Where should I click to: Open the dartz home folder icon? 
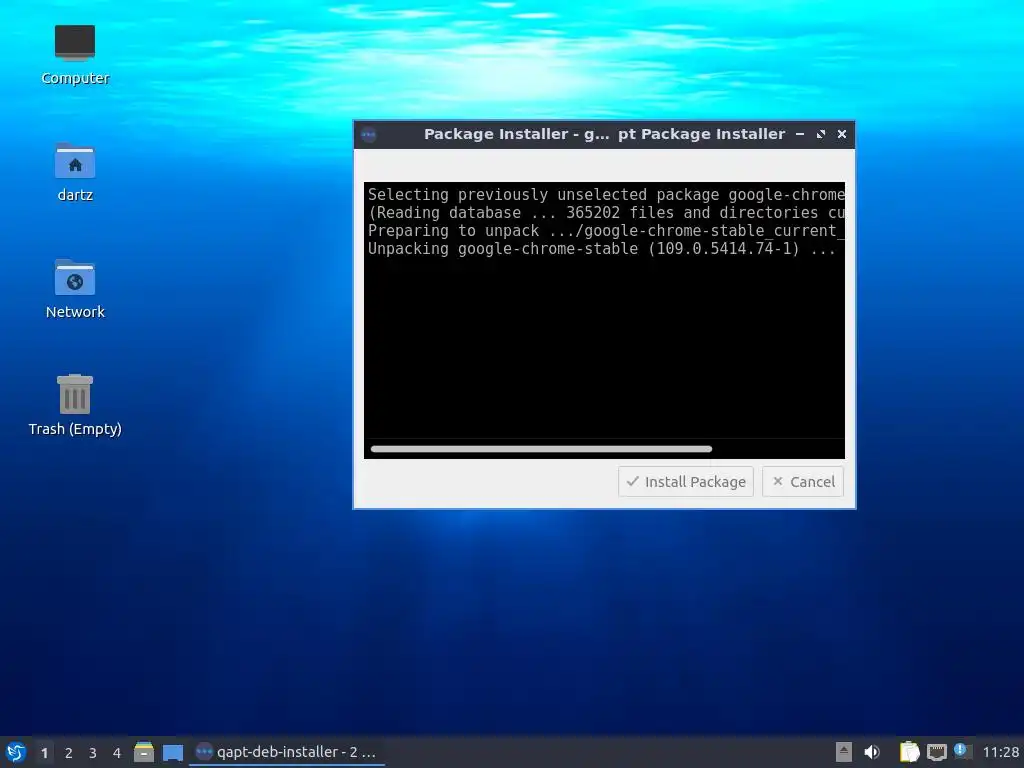74,172
